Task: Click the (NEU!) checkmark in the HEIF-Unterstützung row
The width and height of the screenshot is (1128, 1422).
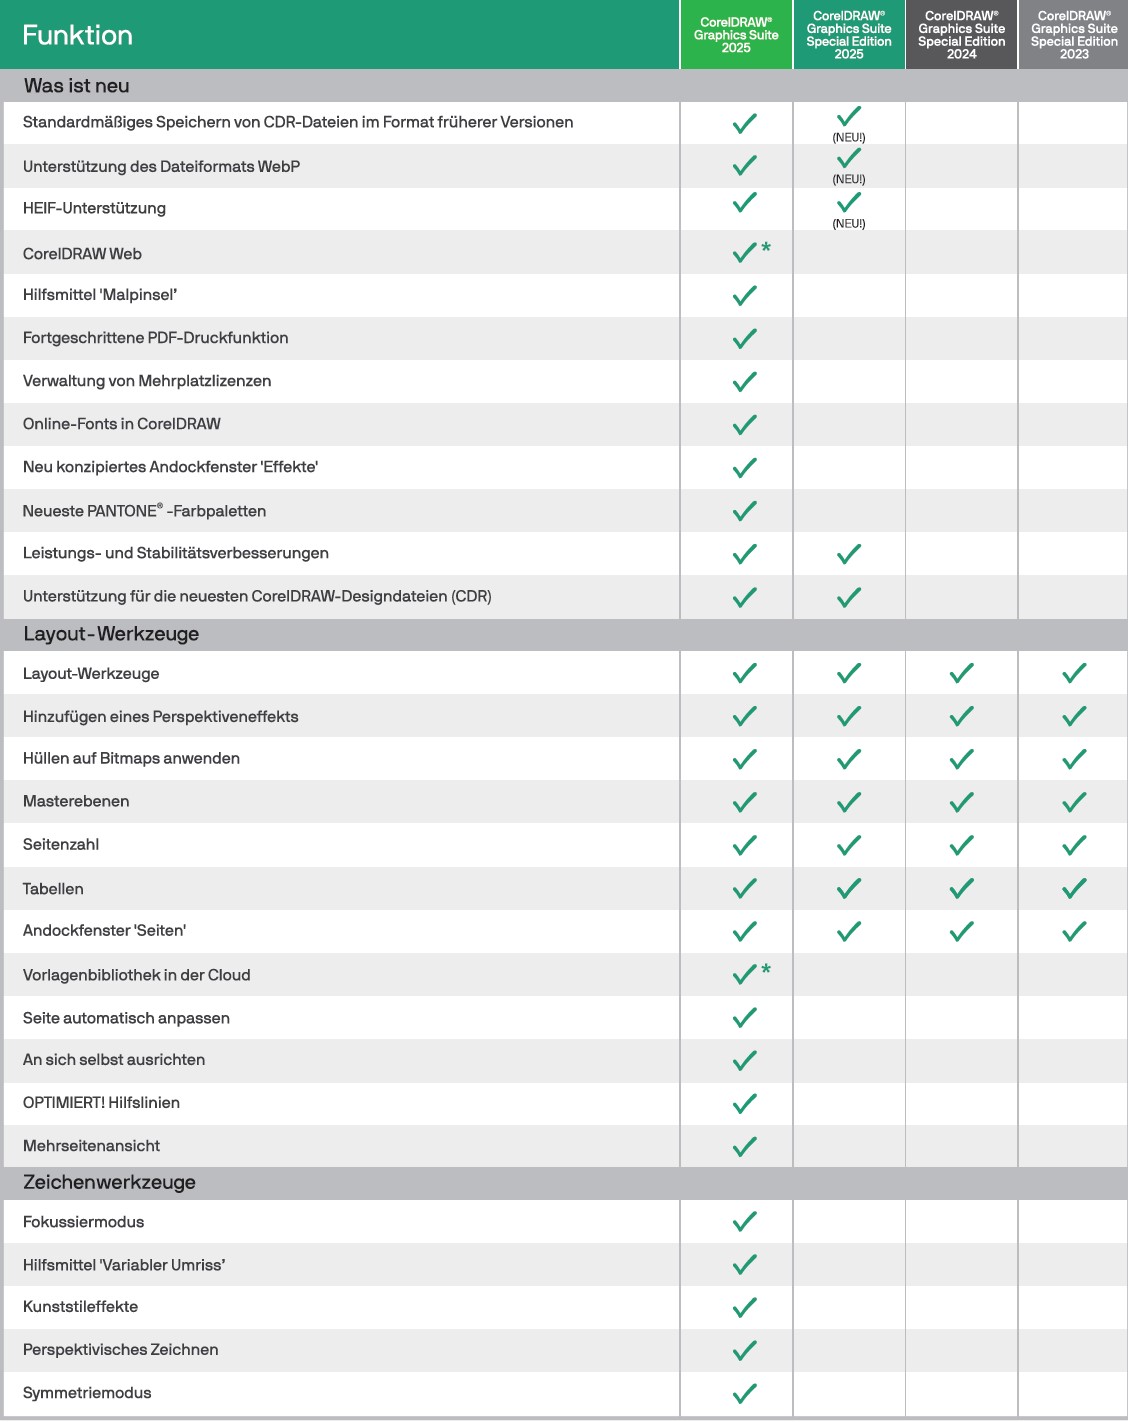Action: (x=849, y=203)
